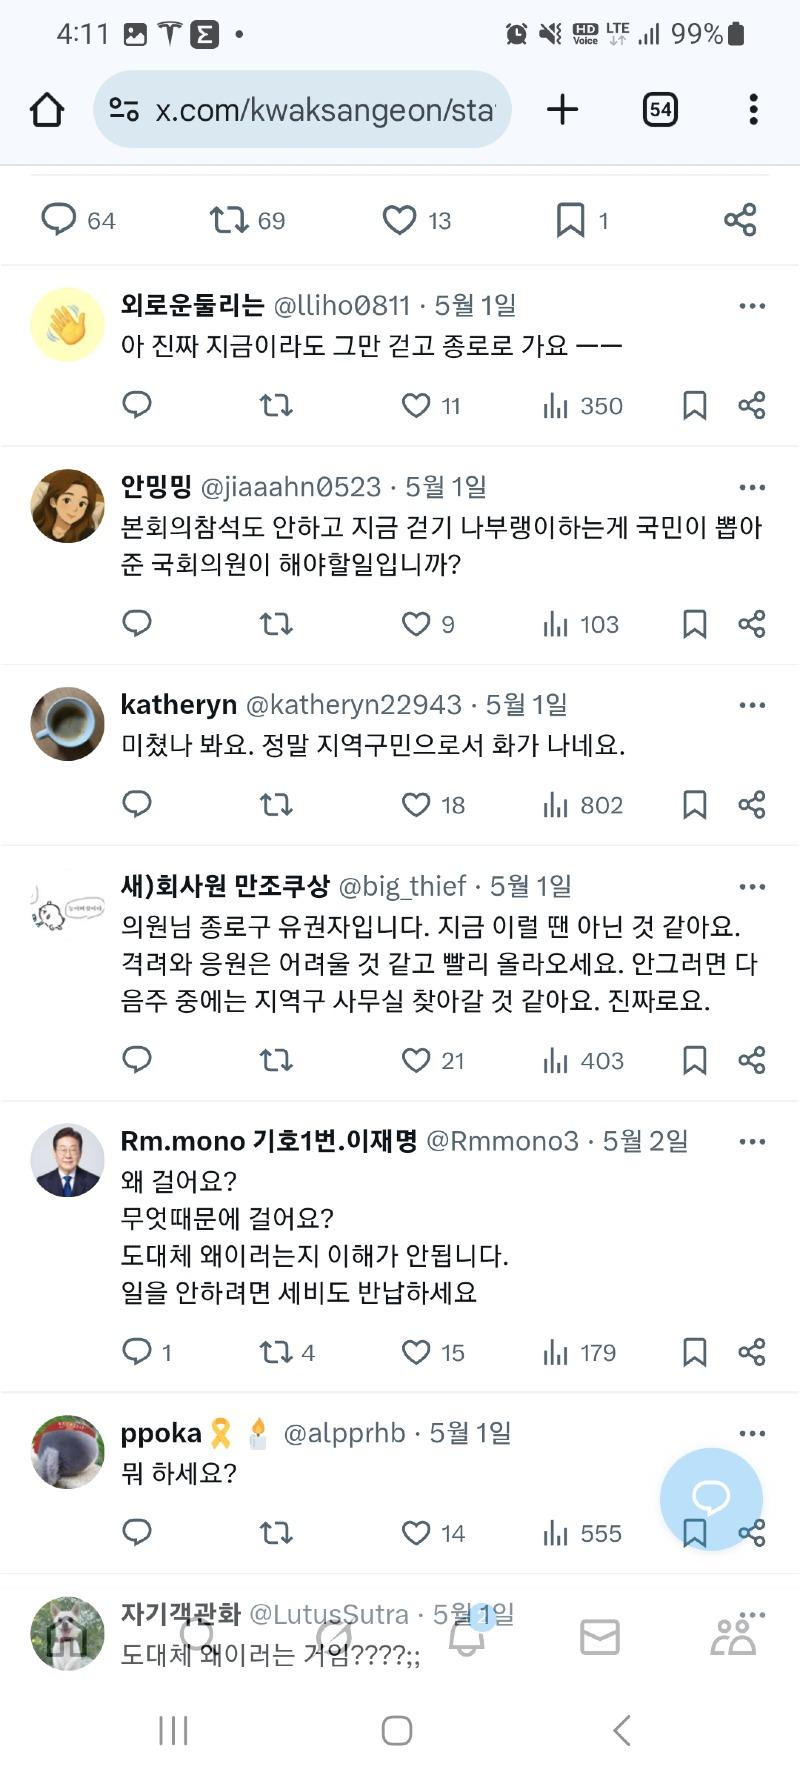Like 외로운둘리는's reply
The width and height of the screenshot is (800, 1778).
(x=416, y=406)
